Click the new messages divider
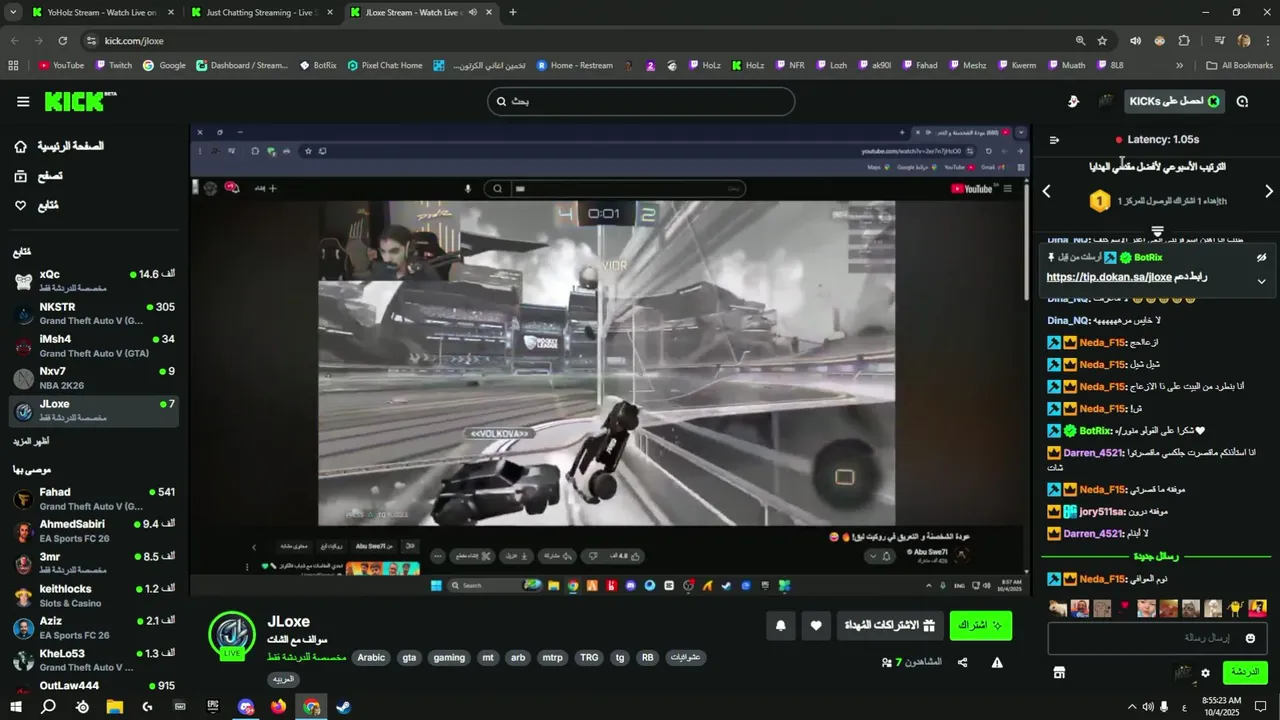This screenshot has width=1280, height=720. point(1156,556)
